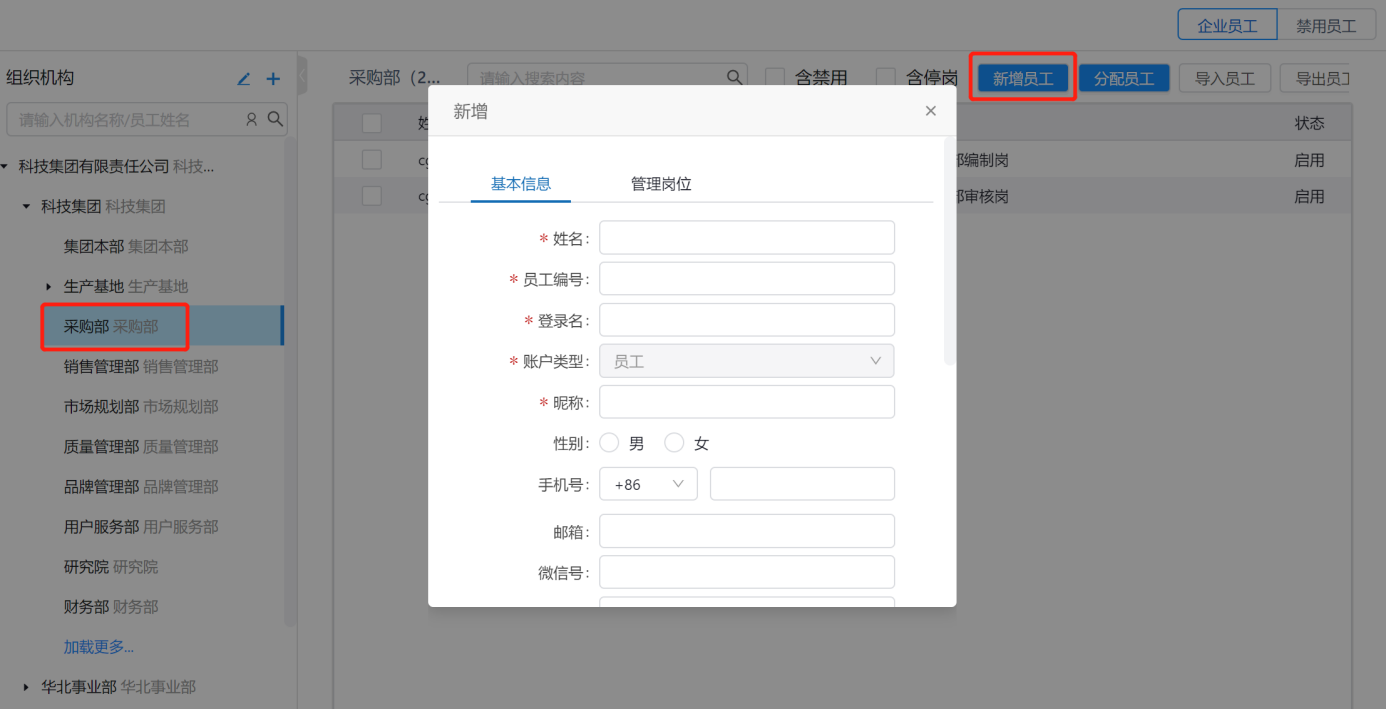Collapse the left organization panel with the arrow handle
The height and width of the screenshot is (709, 1386).
click(x=302, y=76)
